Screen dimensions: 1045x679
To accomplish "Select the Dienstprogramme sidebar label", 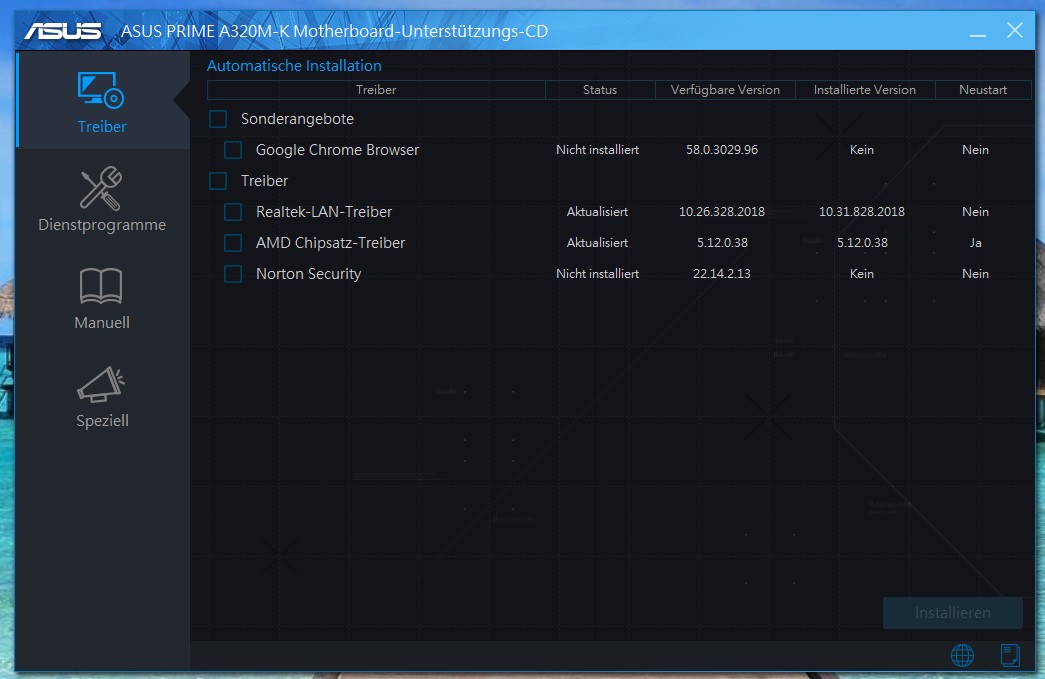I will 102,225.
